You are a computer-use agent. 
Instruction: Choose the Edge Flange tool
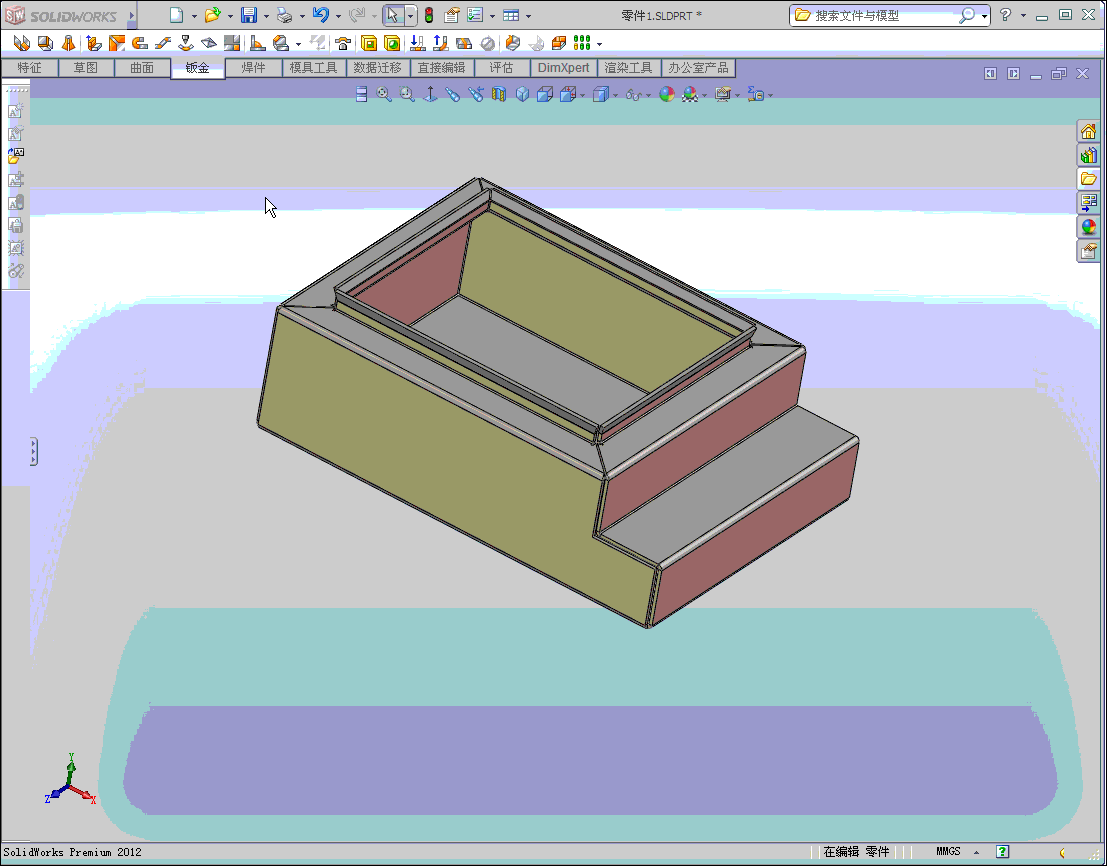point(93,44)
